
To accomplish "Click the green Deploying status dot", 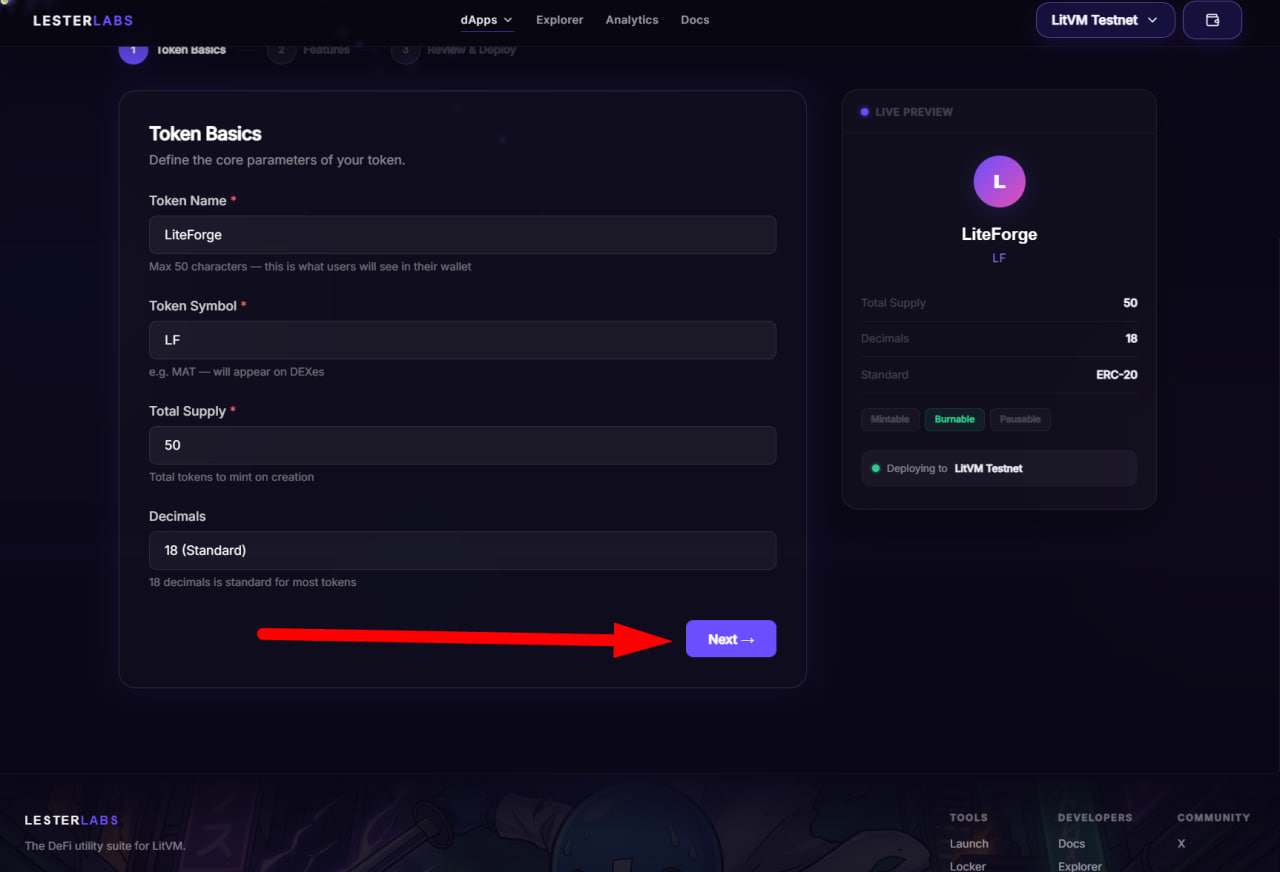I will [876, 468].
